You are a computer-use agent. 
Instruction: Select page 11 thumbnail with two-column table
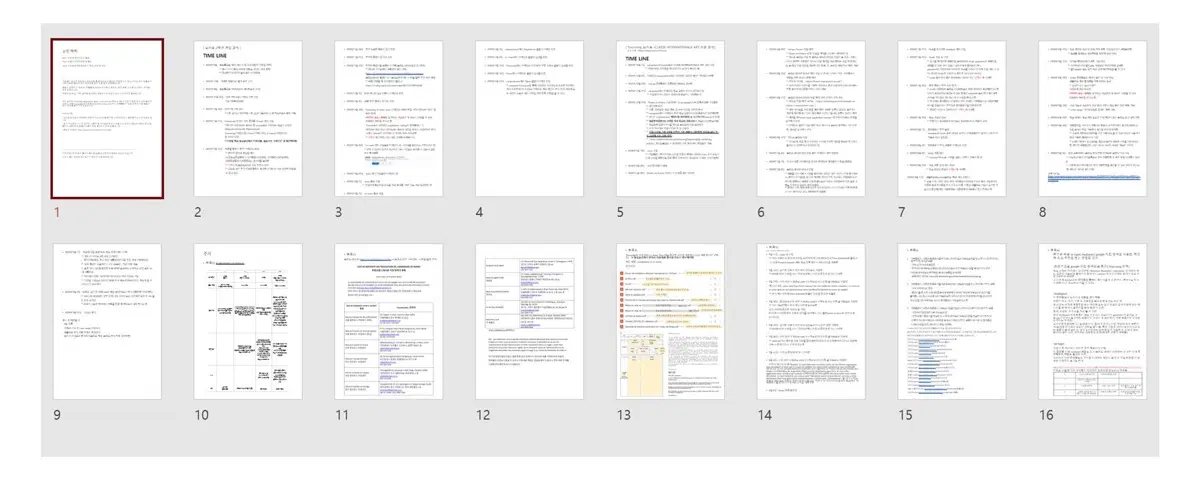point(389,321)
